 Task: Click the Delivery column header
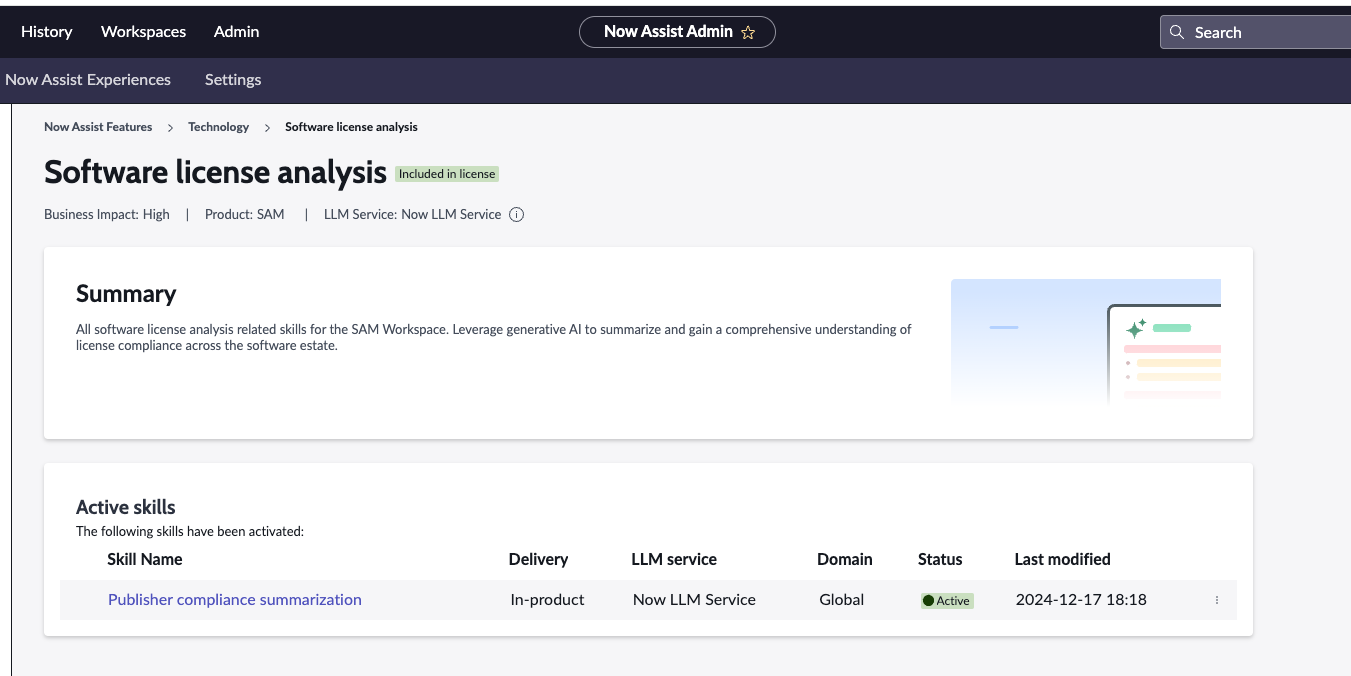[538, 559]
